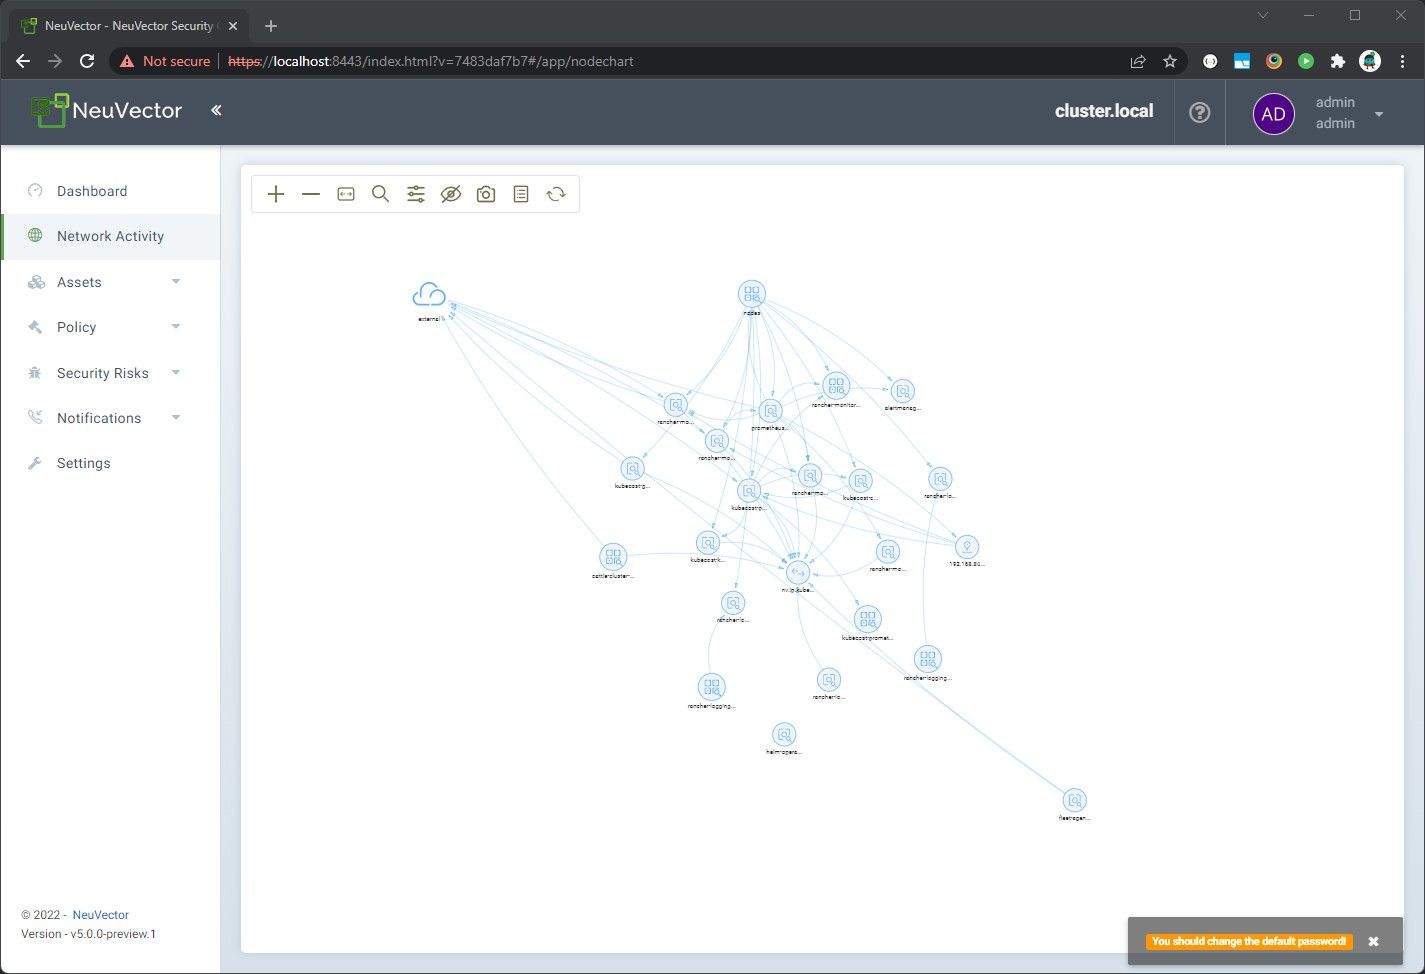Reload the browser page
Screen dimensions: 1425x974
click(x=87, y=61)
